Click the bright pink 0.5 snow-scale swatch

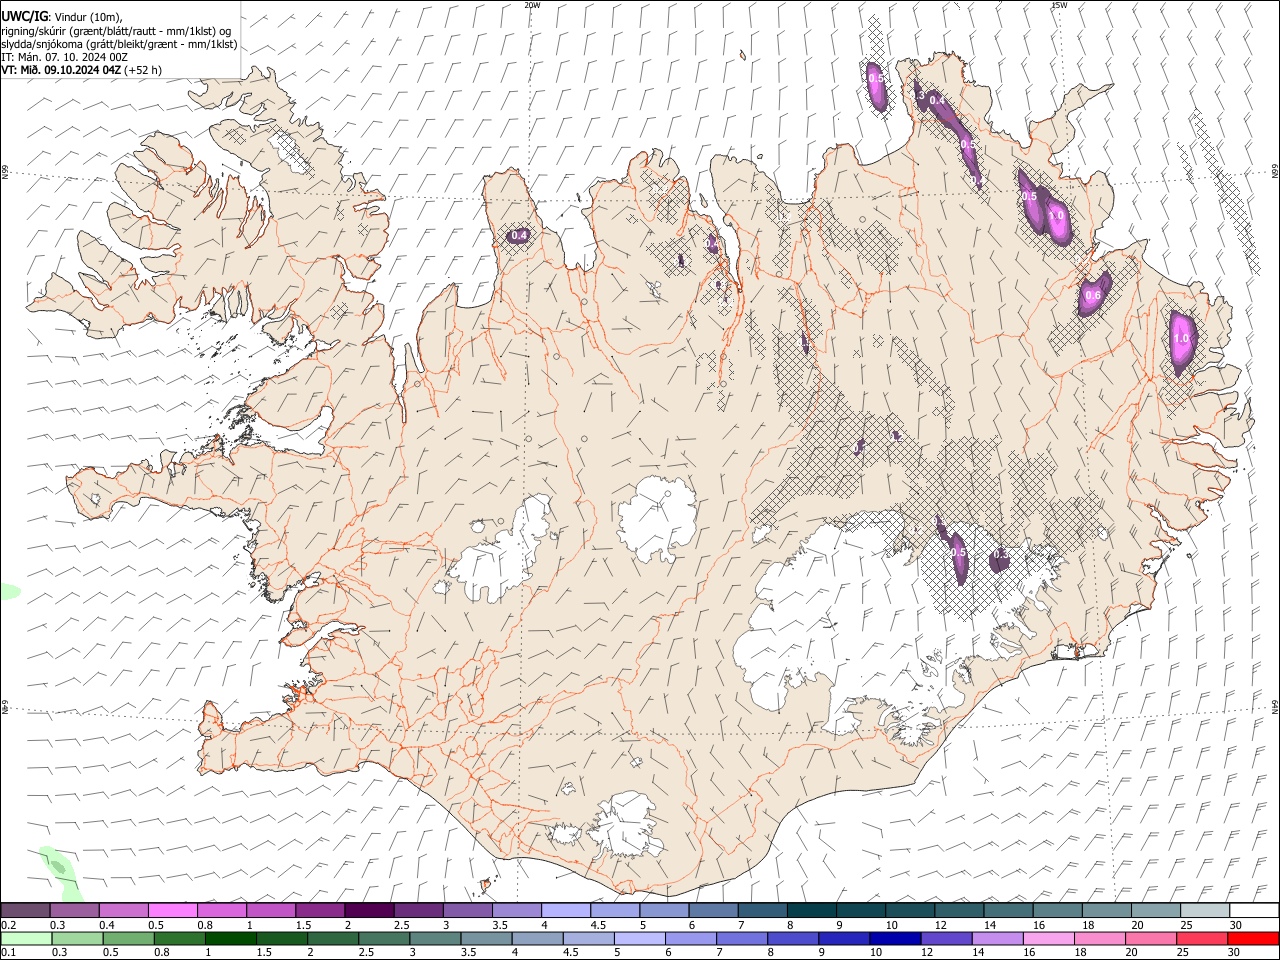[173, 910]
